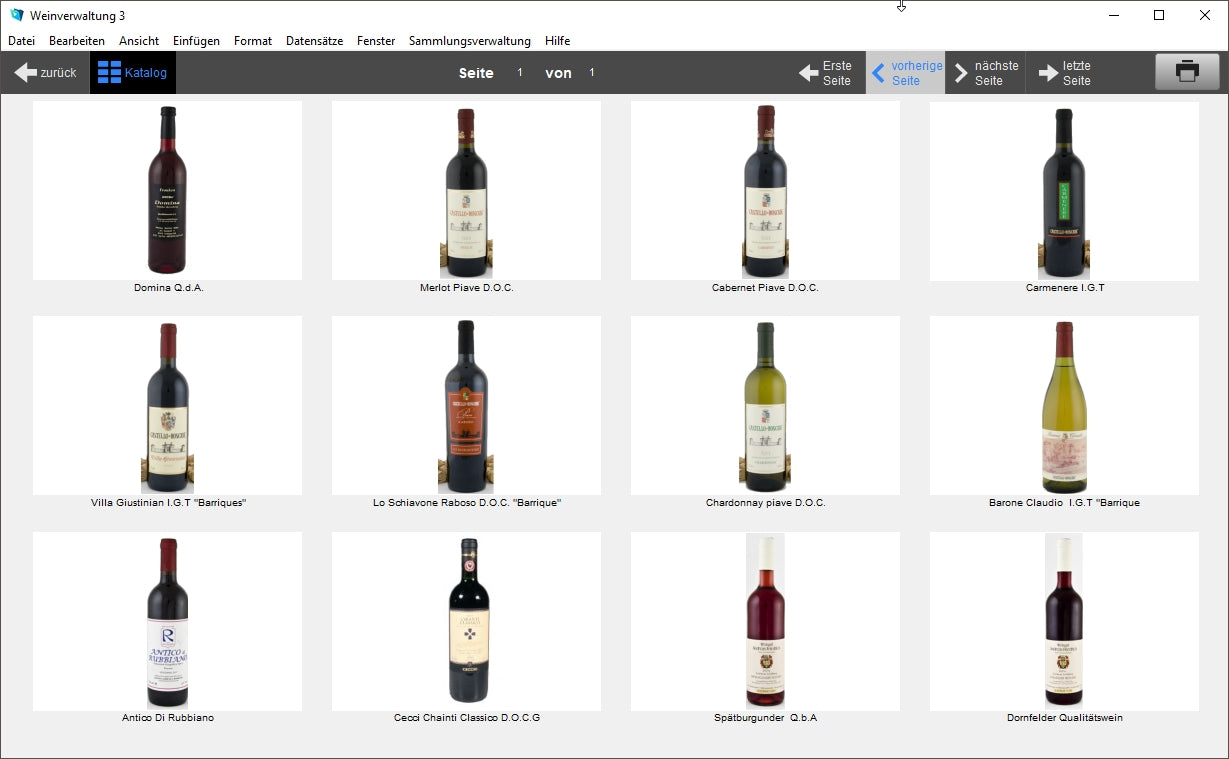
Task: Open the Carmenere I.G.T wine image
Action: click(x=1064, y=190)
